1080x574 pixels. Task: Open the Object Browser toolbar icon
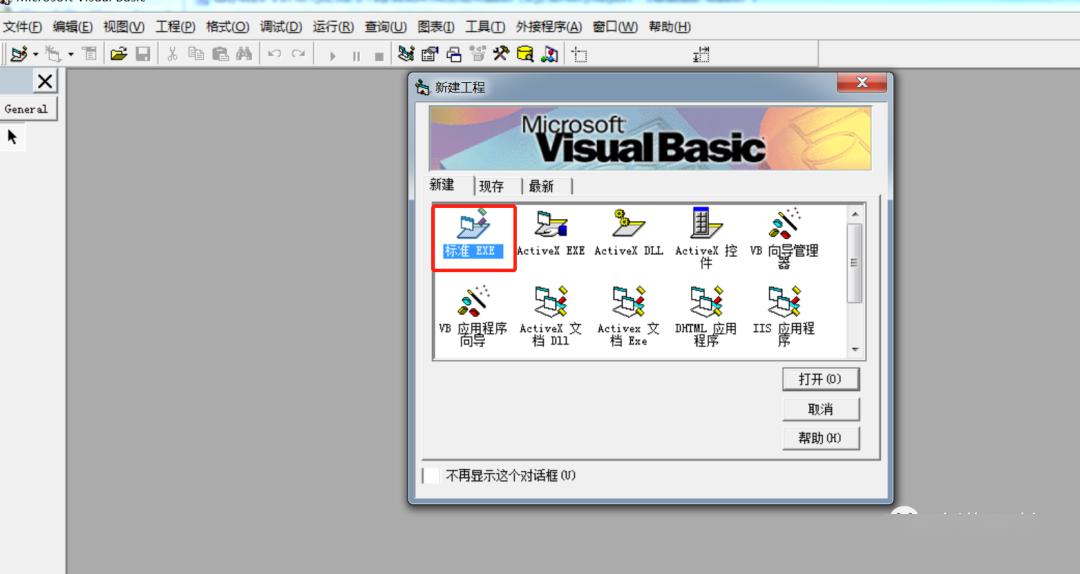point(477,54)
